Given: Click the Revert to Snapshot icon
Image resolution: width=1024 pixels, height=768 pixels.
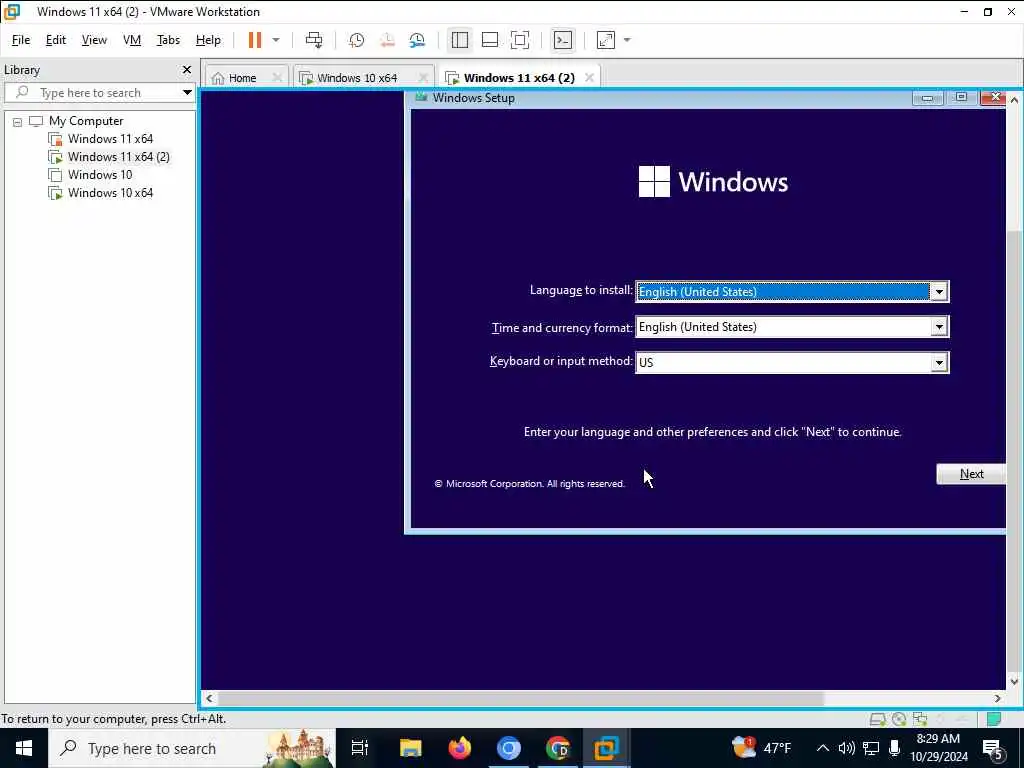Looking at the screenshot, I should pyautogui.click(x=387, y=40).
